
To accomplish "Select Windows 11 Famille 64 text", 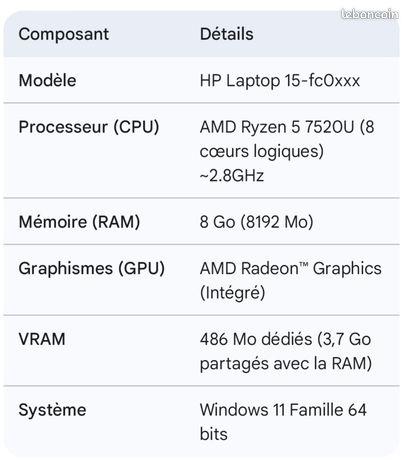I will click(283, 410).
